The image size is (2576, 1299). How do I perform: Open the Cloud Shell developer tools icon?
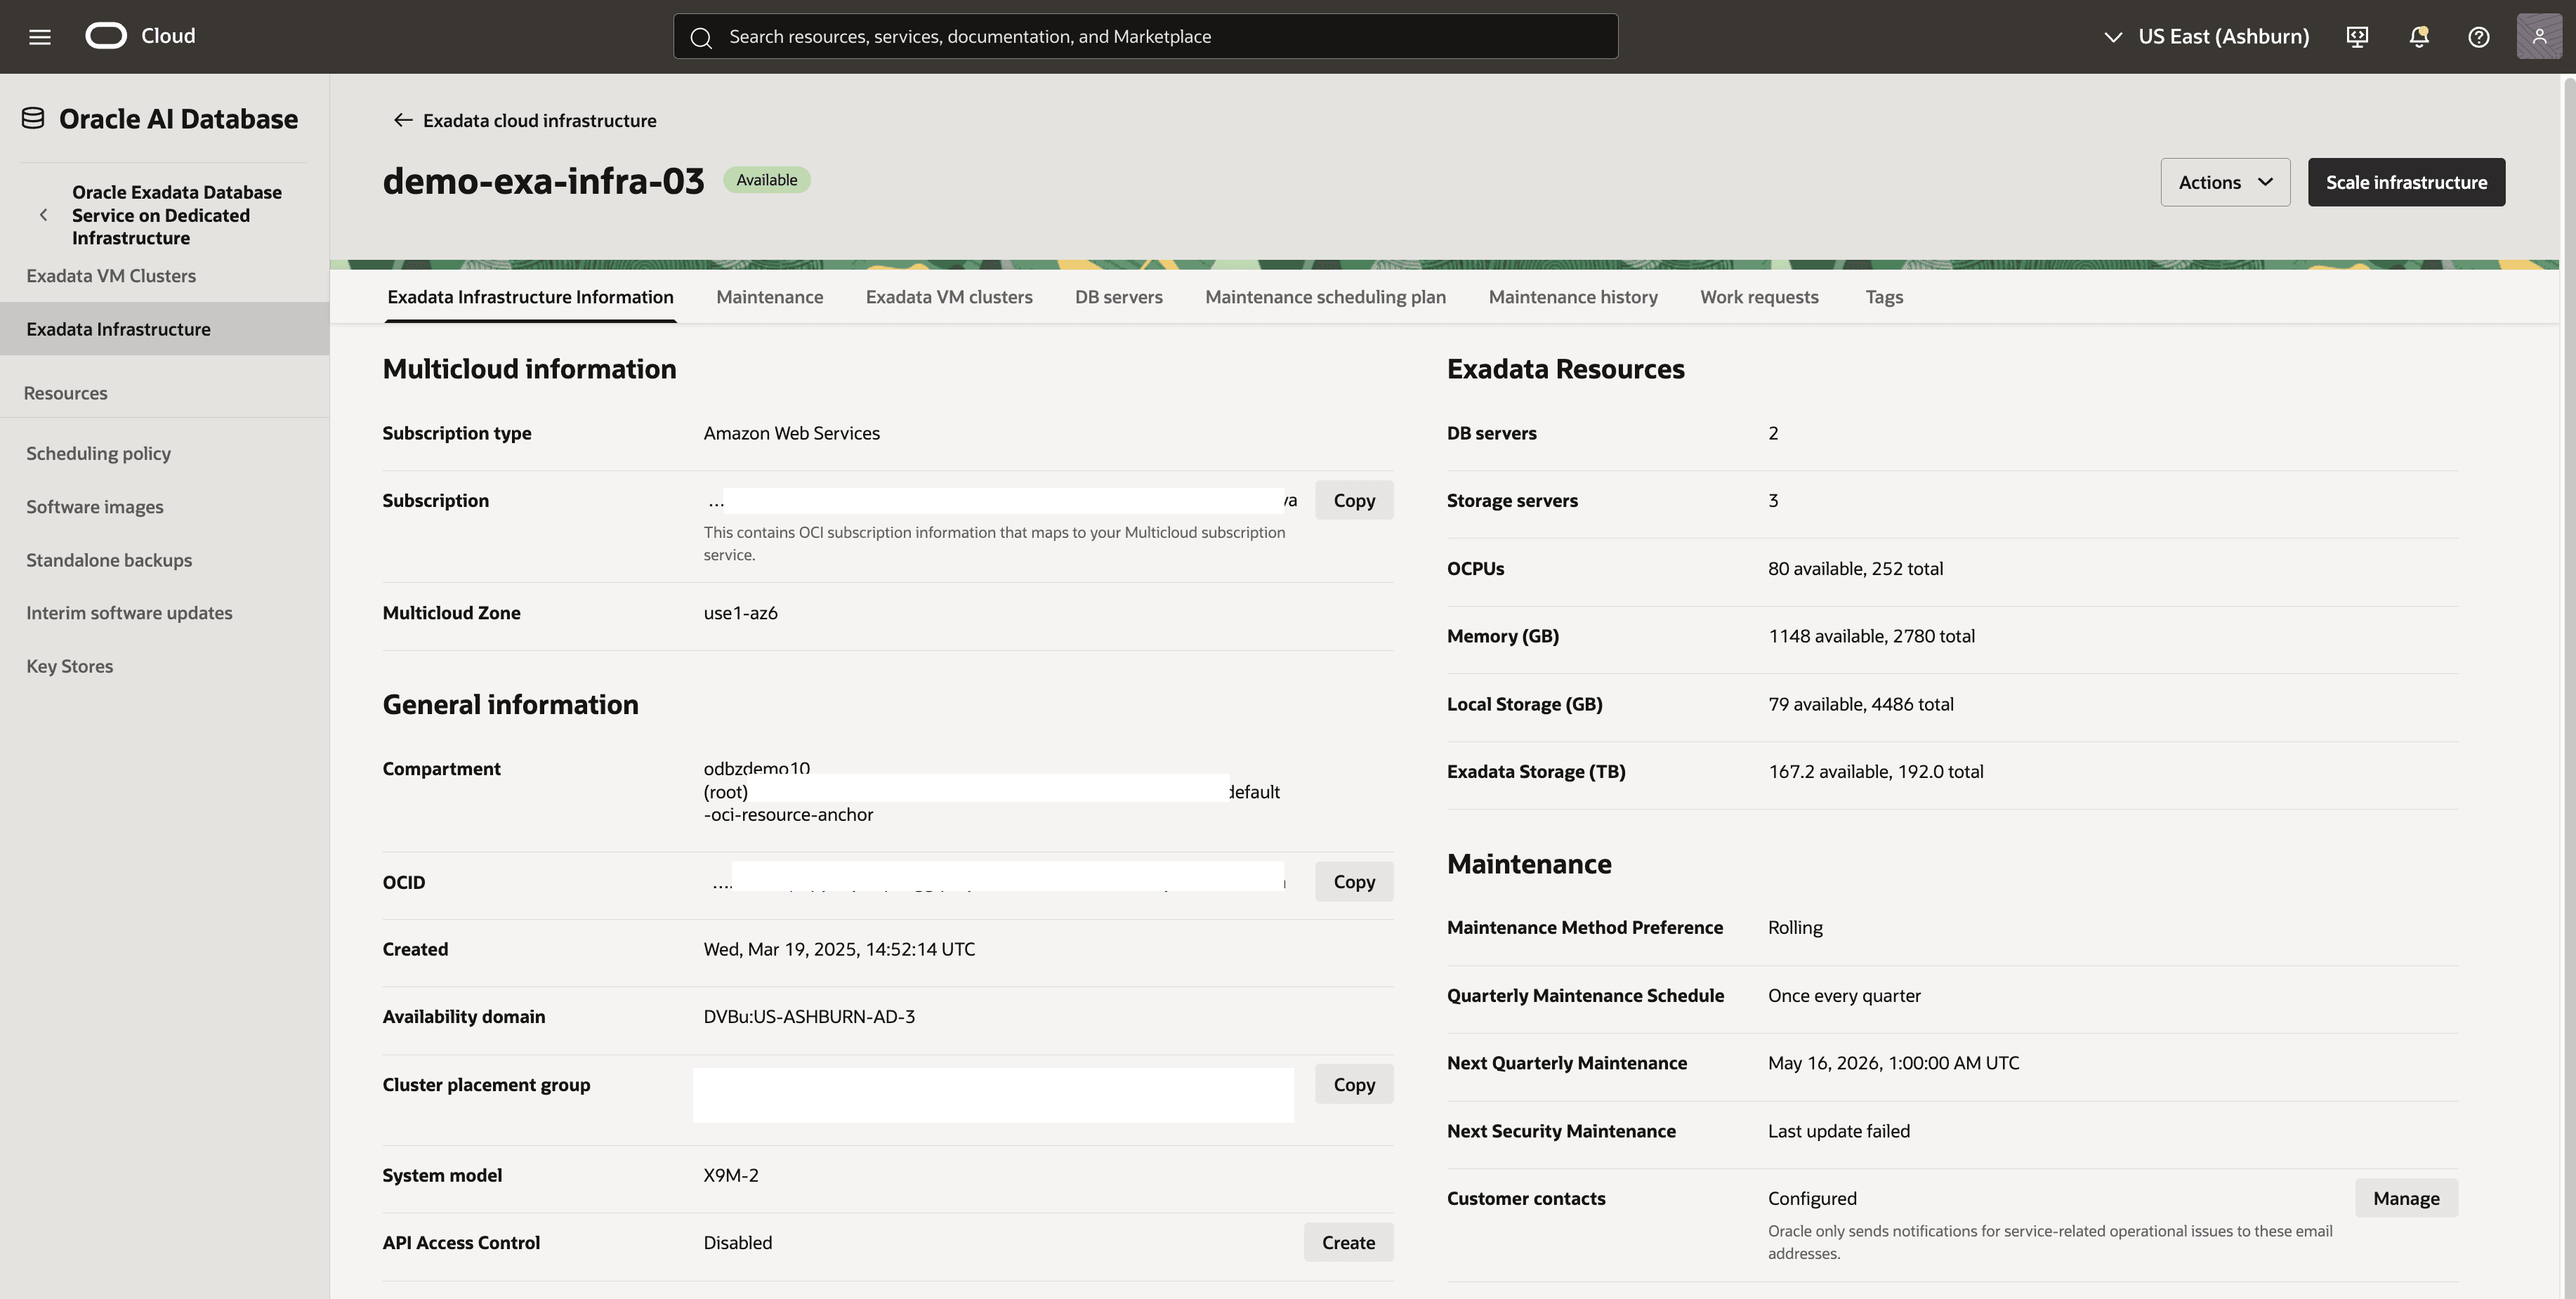click(x=2357, y=37)
